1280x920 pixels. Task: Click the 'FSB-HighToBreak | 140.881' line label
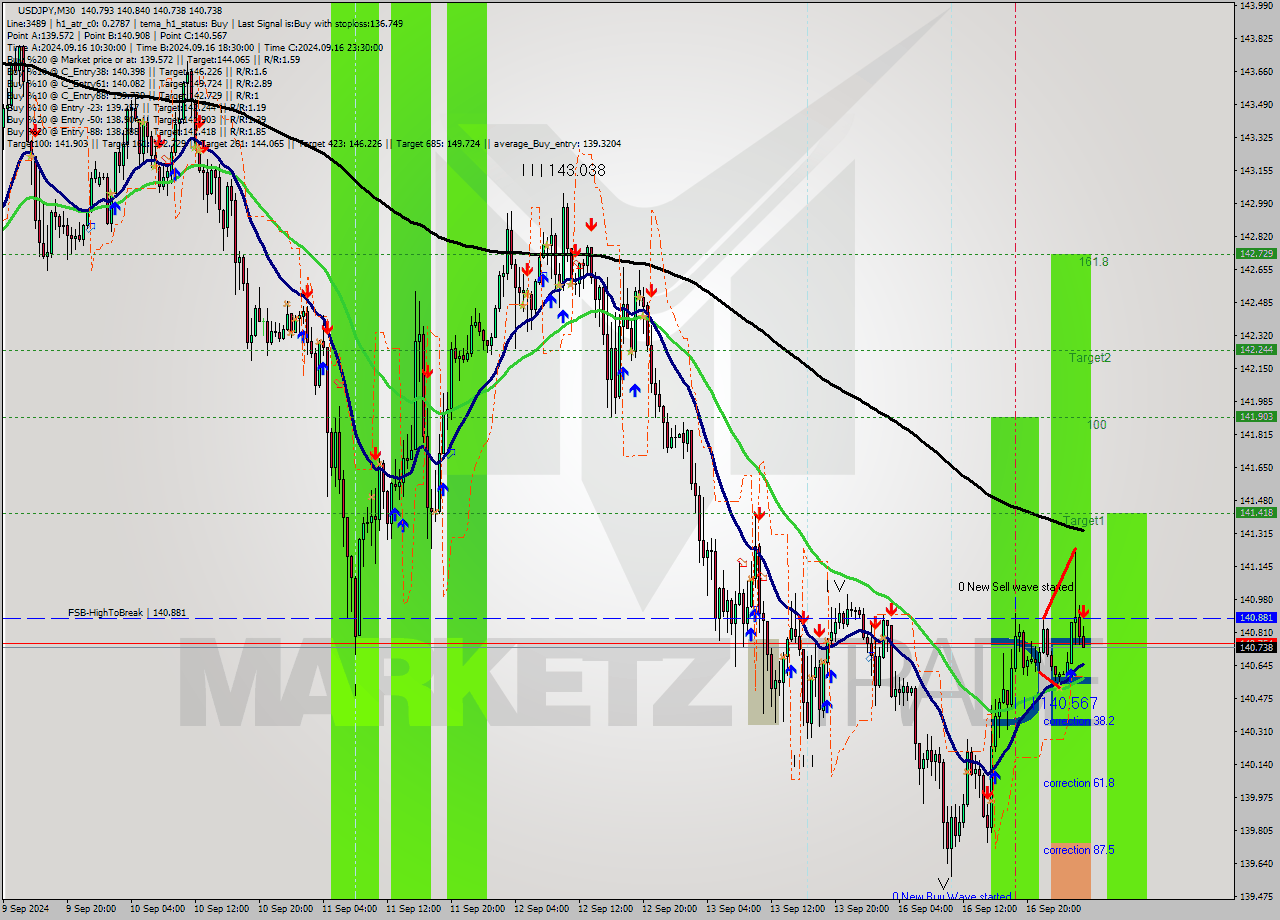pos(127,612)
